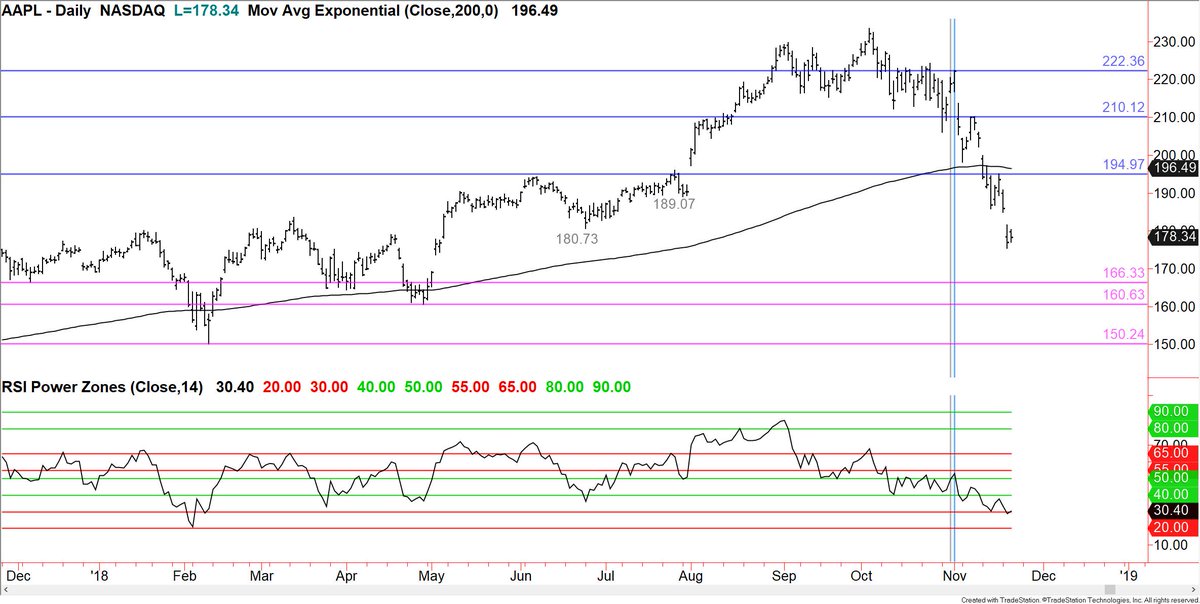1200x604 pixels.
Task: Click the Jun label on time axis
Action: click(x=522, y=576)
